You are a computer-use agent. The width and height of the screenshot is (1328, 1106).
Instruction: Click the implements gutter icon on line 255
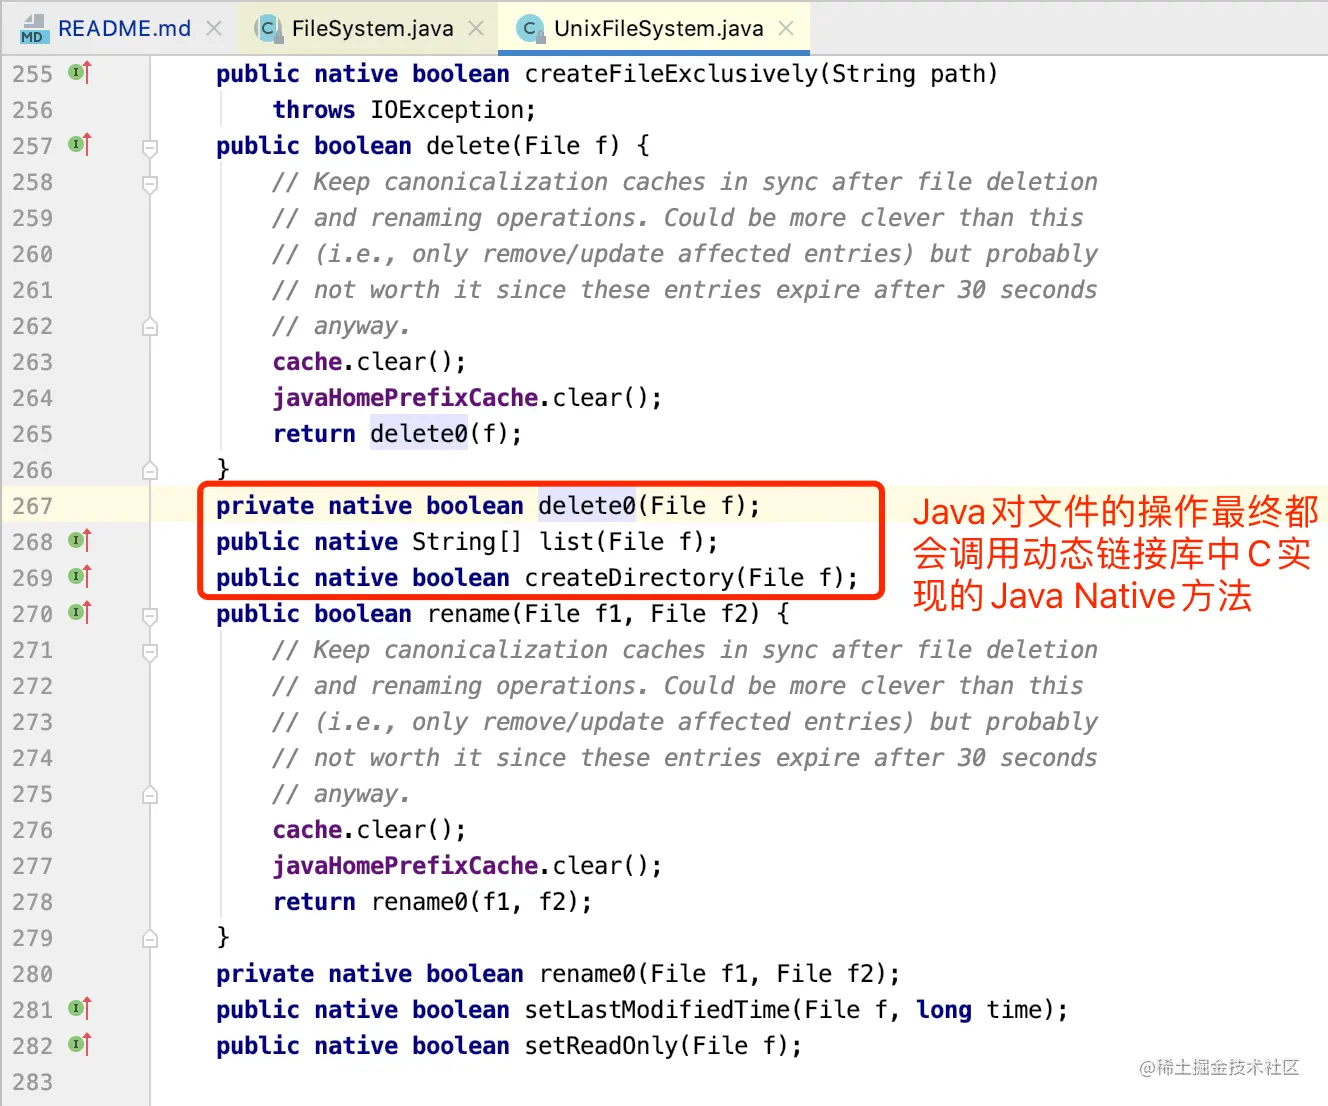click(80, 72)
